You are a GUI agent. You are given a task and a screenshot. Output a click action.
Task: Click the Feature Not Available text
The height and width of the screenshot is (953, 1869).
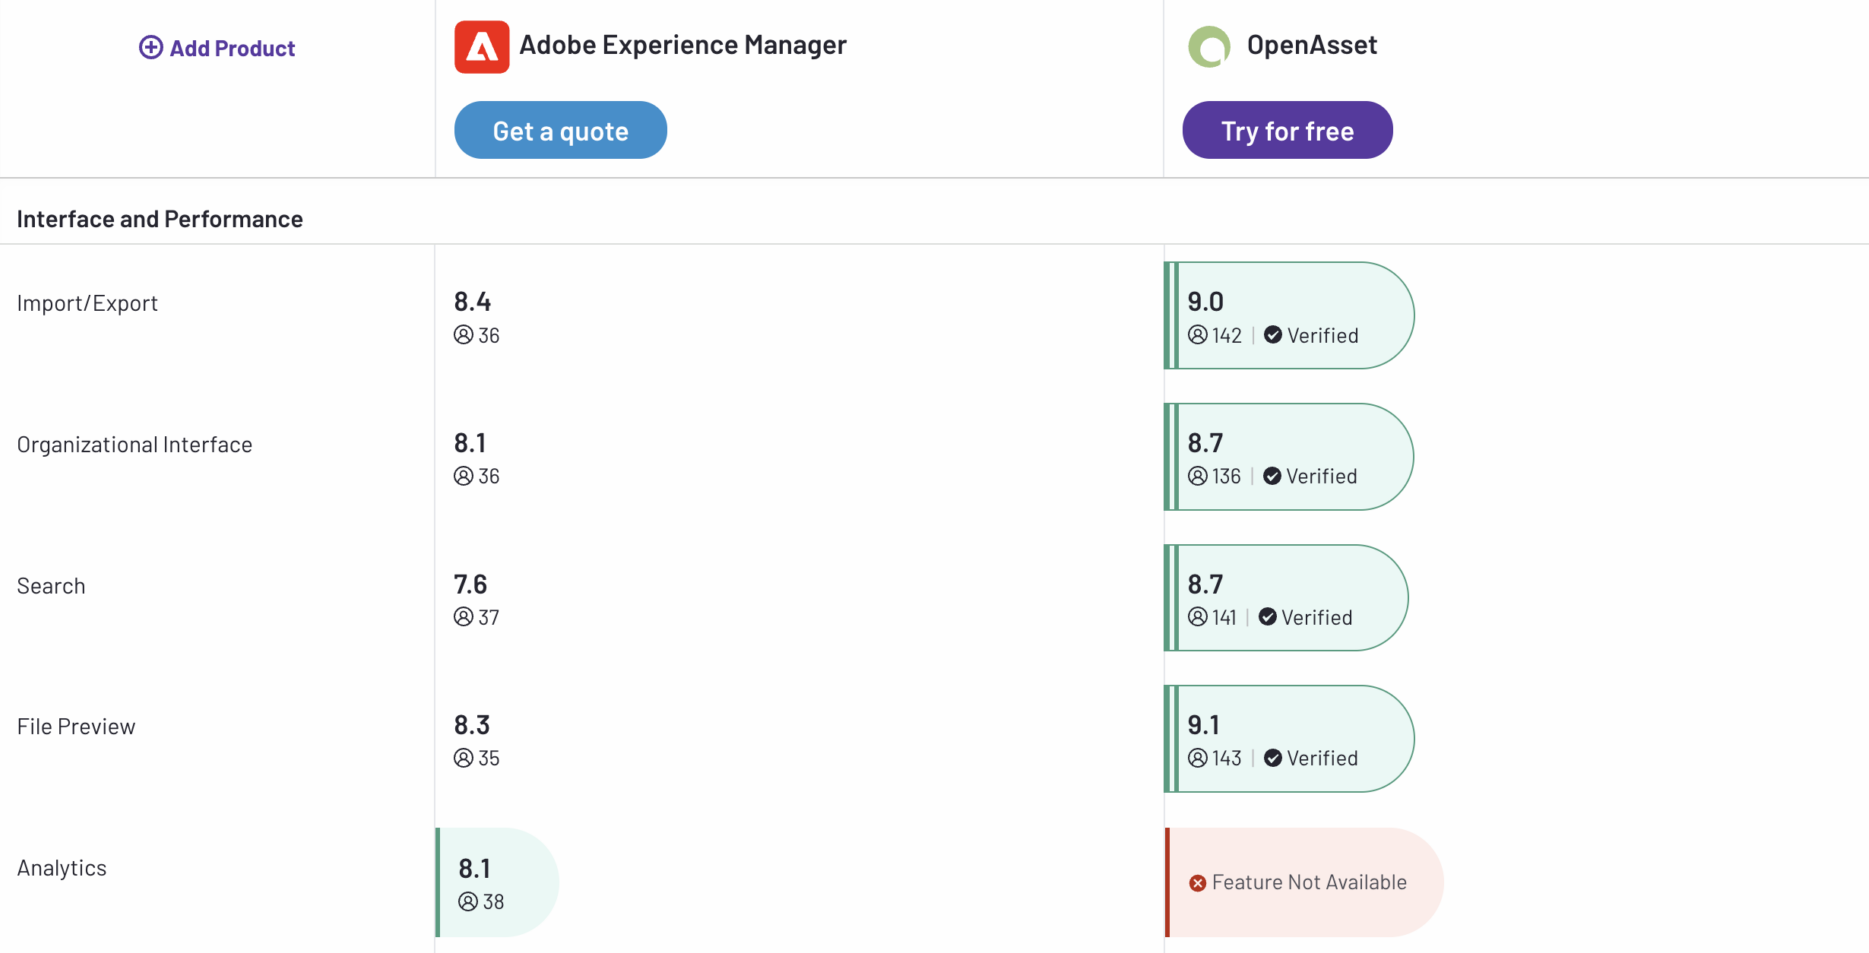(1309, 882)
